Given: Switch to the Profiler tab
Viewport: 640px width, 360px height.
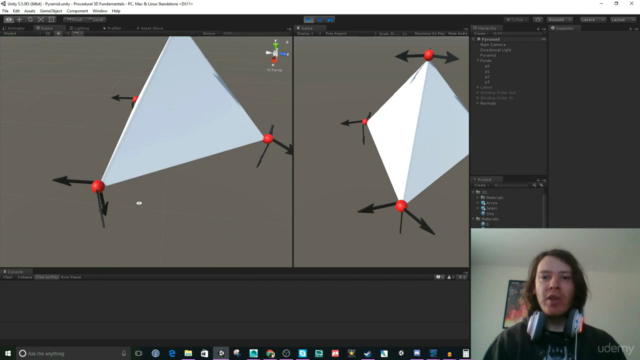Looking at the screenshot, I should tap(112, 28).
